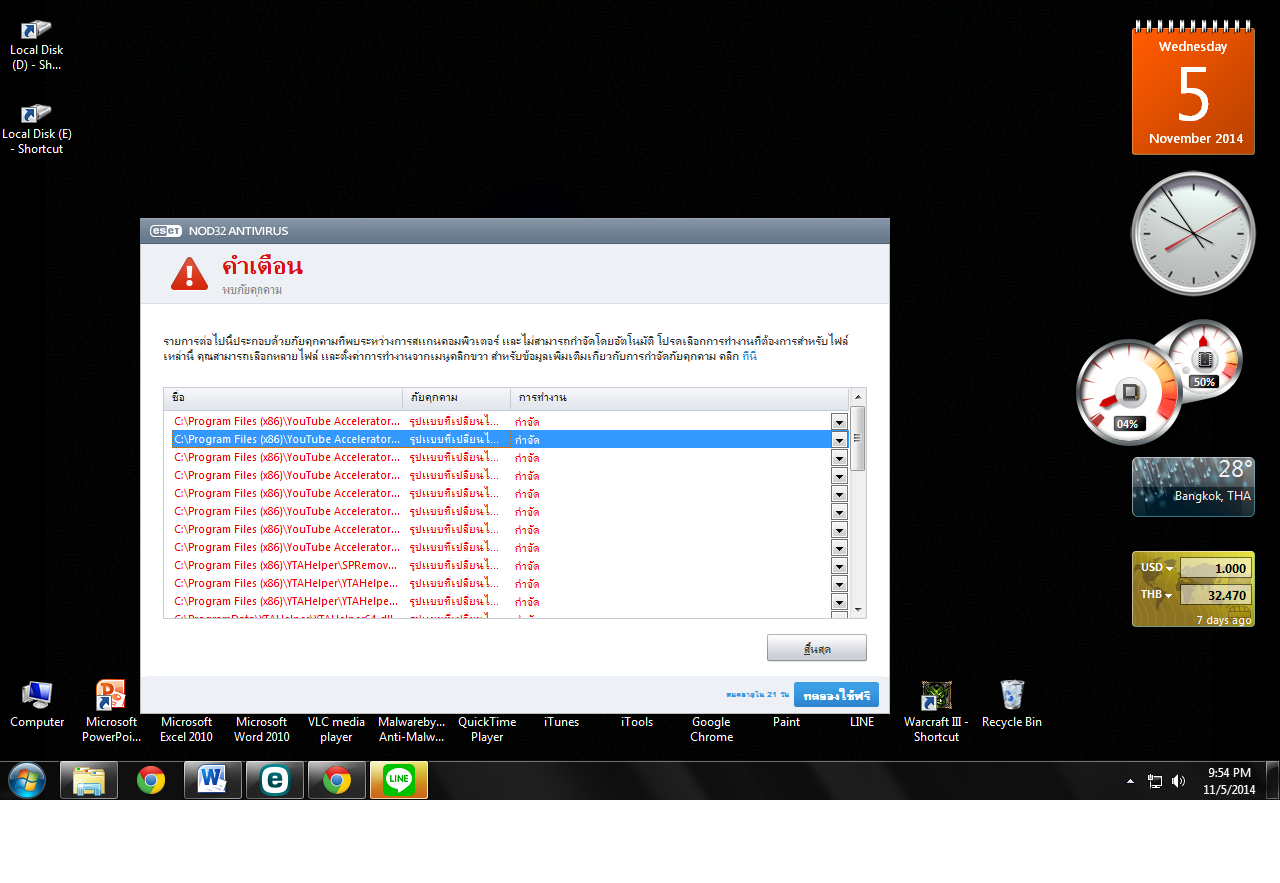The width and height of the screenshot is (1280, 883).
Task: Click the Chrome taskbar icon beside Explorer
Action: point(151,780)
